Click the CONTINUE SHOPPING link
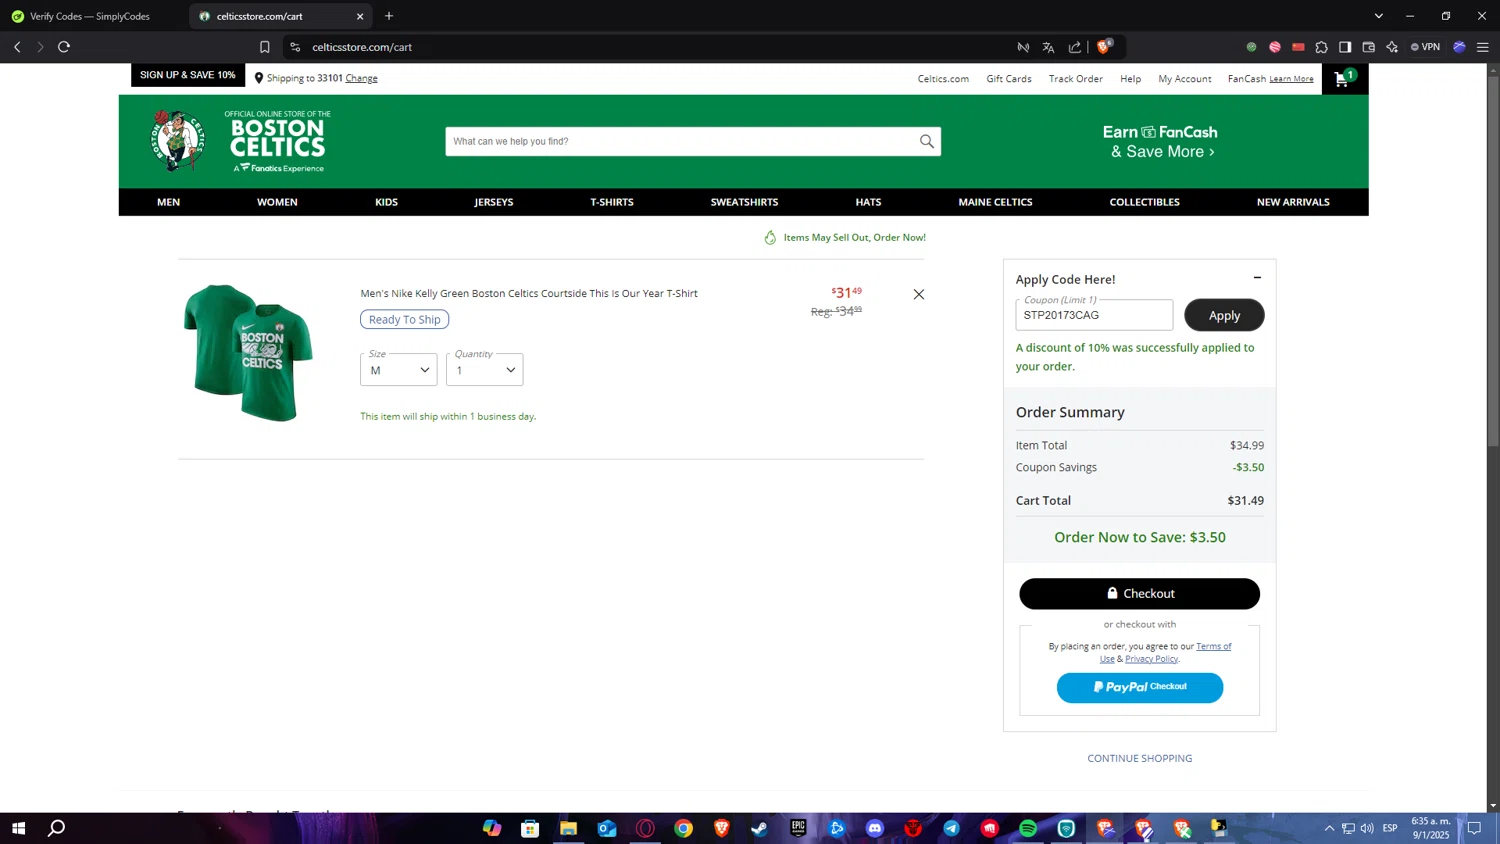Image resolution: width=1500 pixels, height=844 pixels. pos(1139,758)
